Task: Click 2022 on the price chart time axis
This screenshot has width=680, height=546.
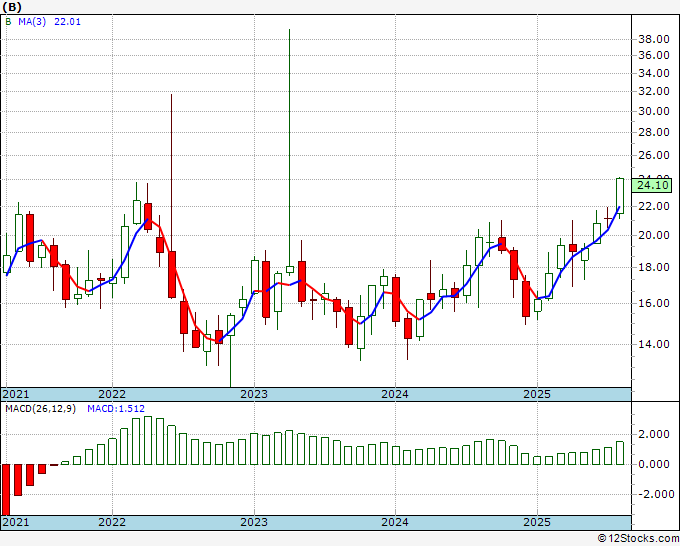Action: [x=112, y=394]
